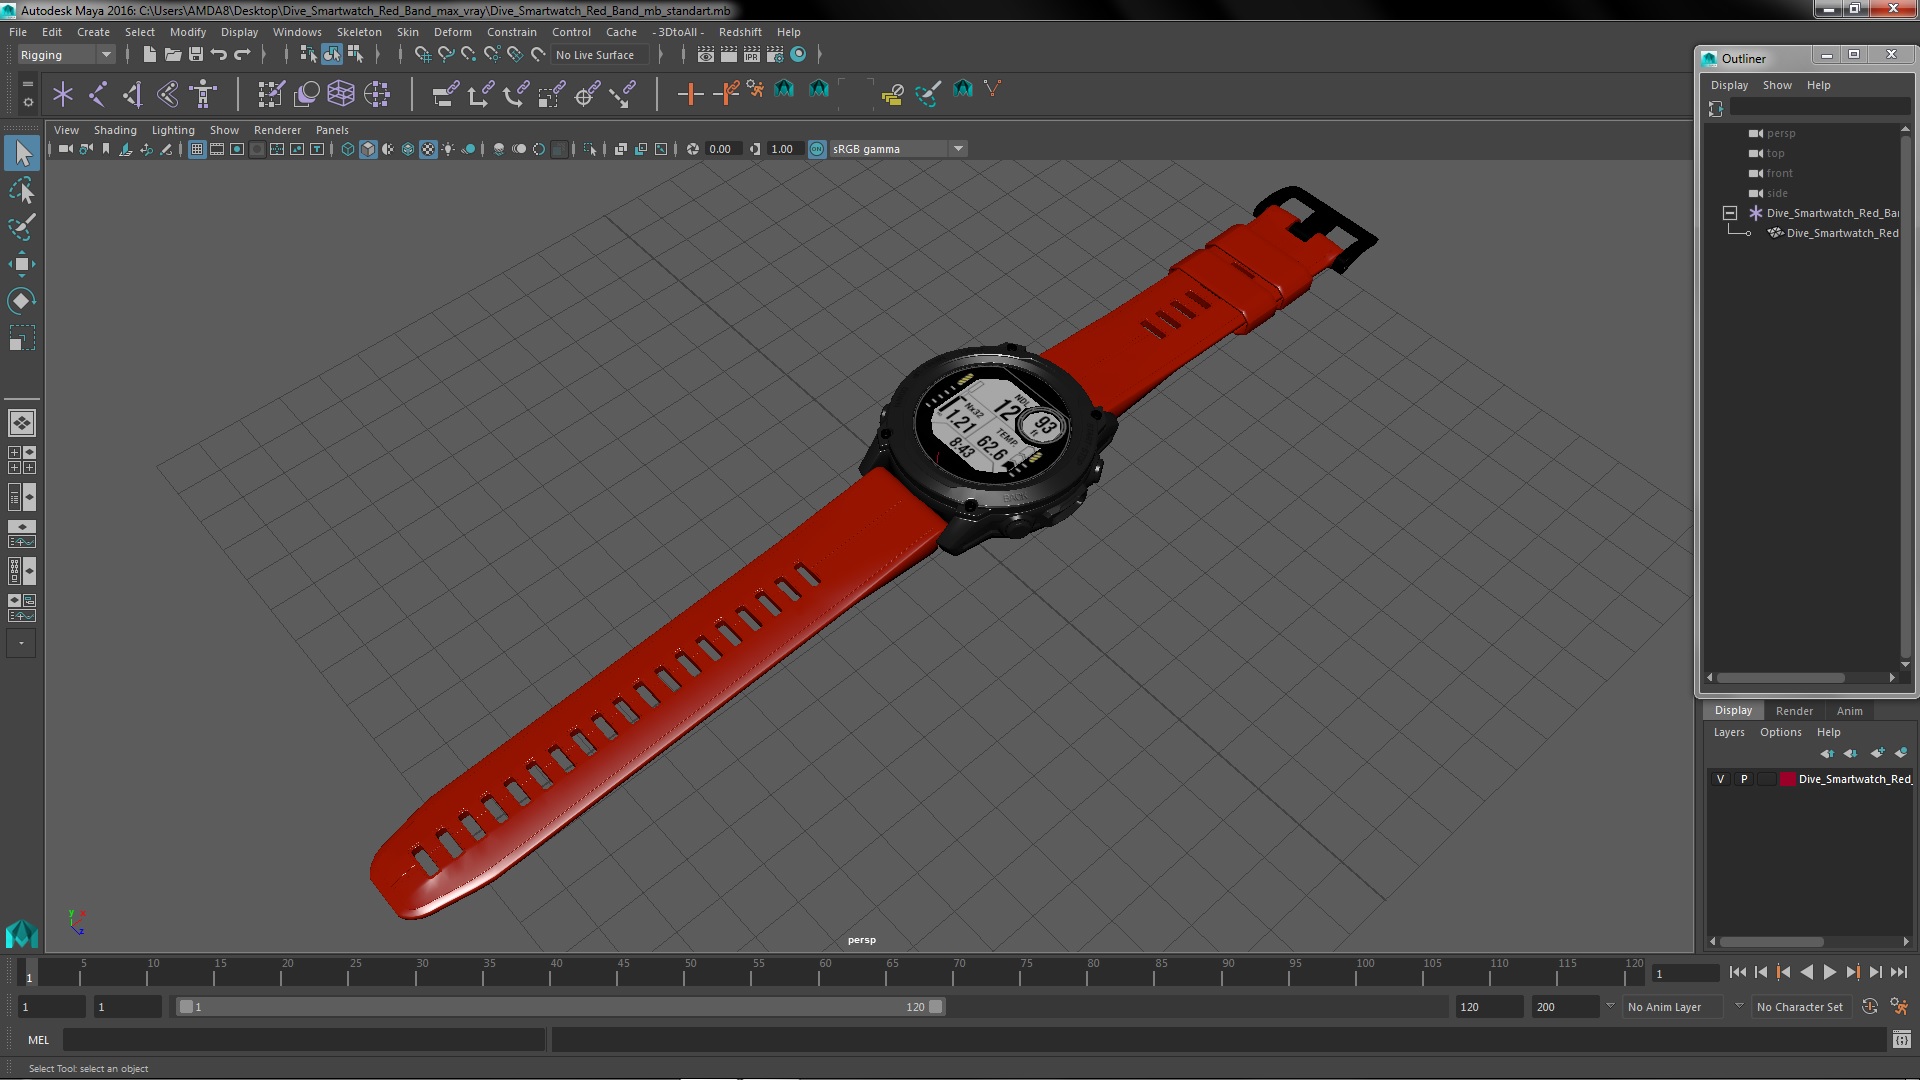Viewport: 1920px width, 1080px height.
Task: Open the Render View window icon
Action: pos(706,55)
